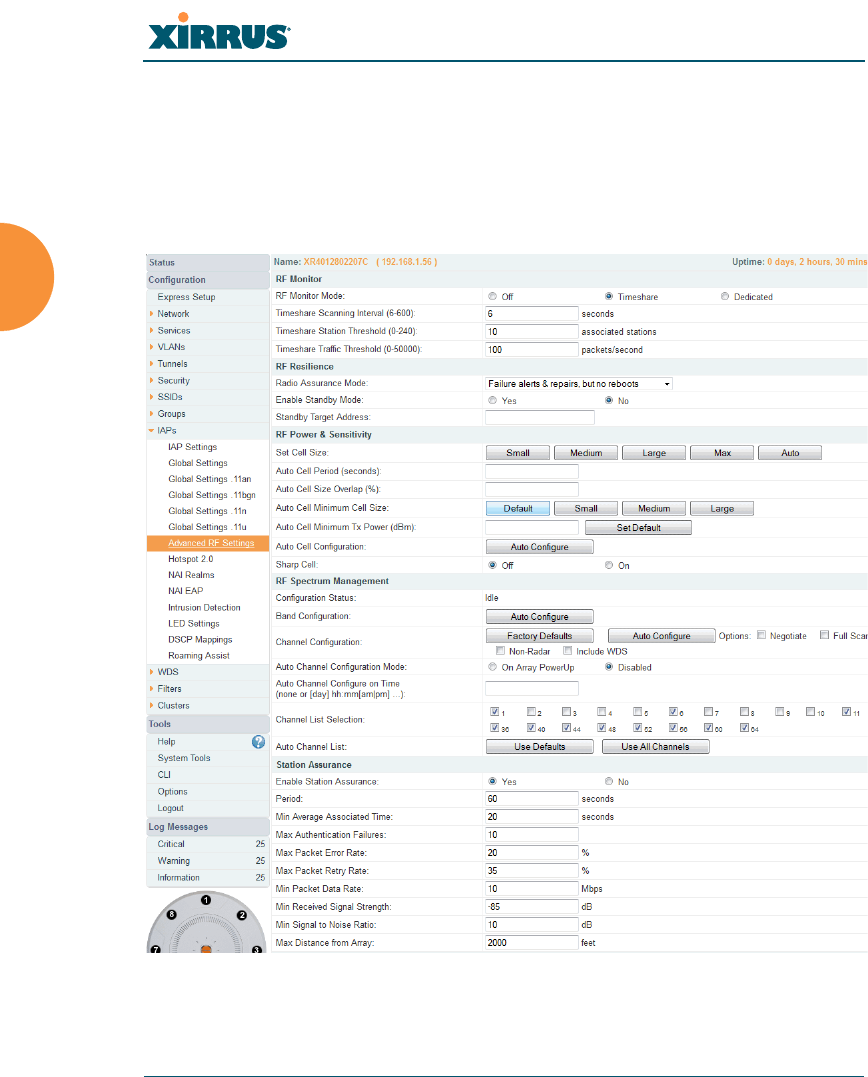Select IAP number 1 on array diagram
Screen dimensions: 868x1077
pyautogui.click(x=205, y=900)
